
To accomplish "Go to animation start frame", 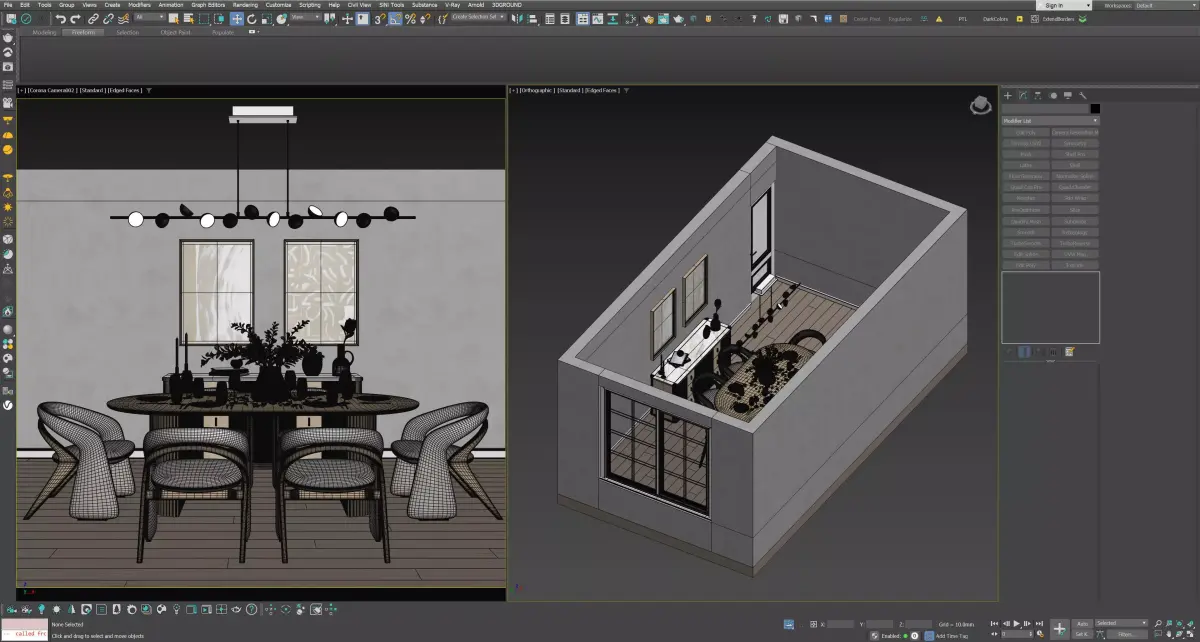I will (x=994, y=623).
